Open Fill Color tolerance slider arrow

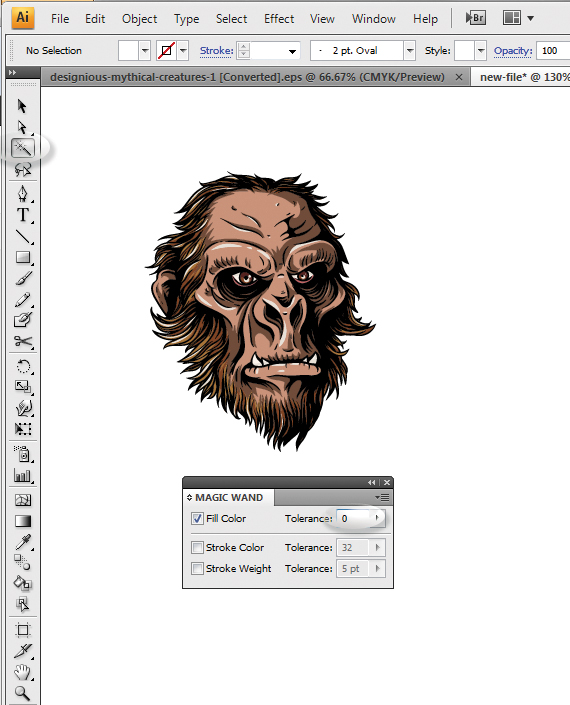tap(378, 518)
